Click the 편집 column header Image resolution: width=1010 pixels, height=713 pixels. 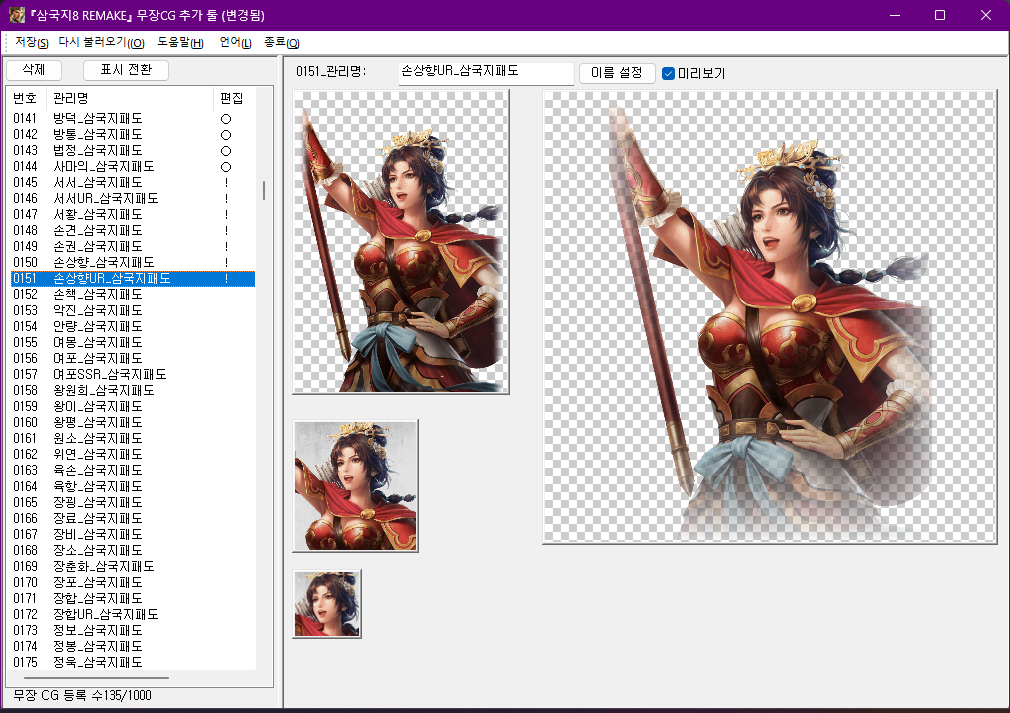tap(233, 99)
